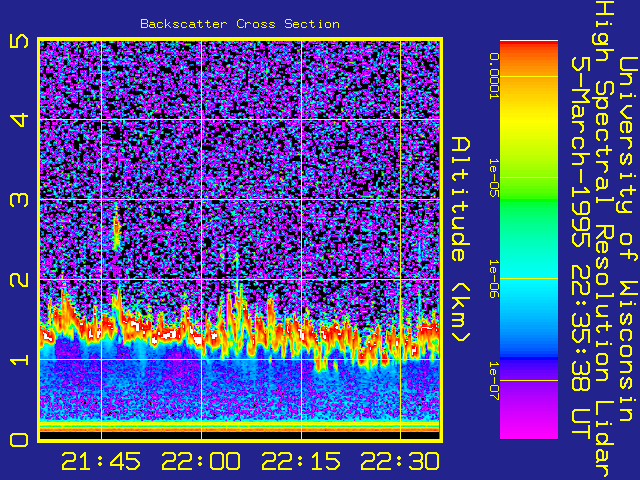
Task: Click the tall red plume just after 22:00
Action: (237, 306)
